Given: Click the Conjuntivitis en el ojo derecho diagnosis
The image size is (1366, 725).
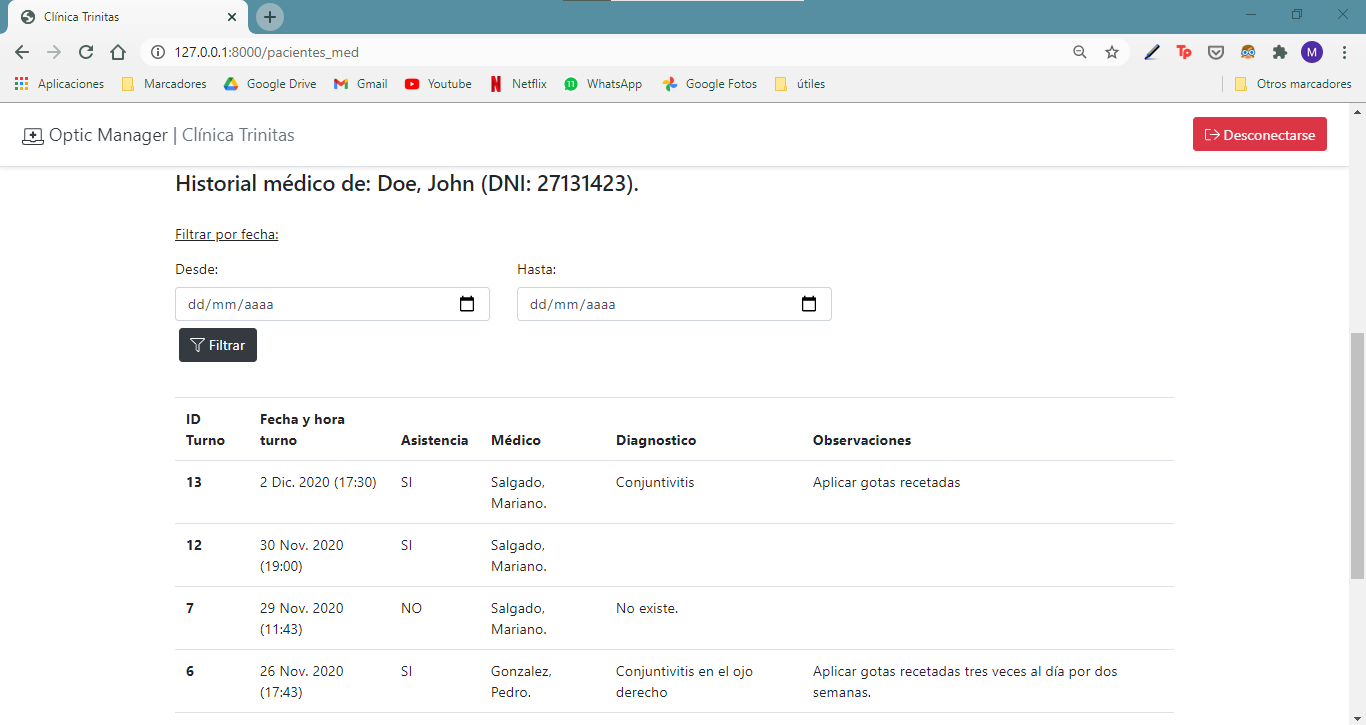Looking at the screenshot, I should [683, 681].
